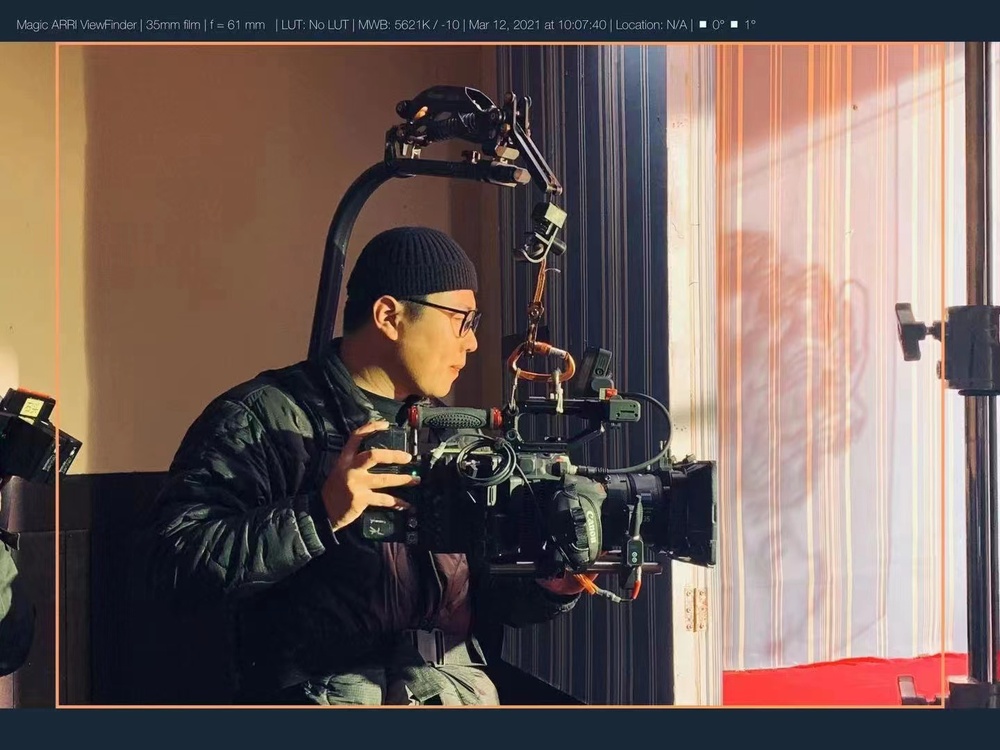Click the shadow on the striped curtain
This screenshot has height=750, width=1000.
click(x=800, y=330)
